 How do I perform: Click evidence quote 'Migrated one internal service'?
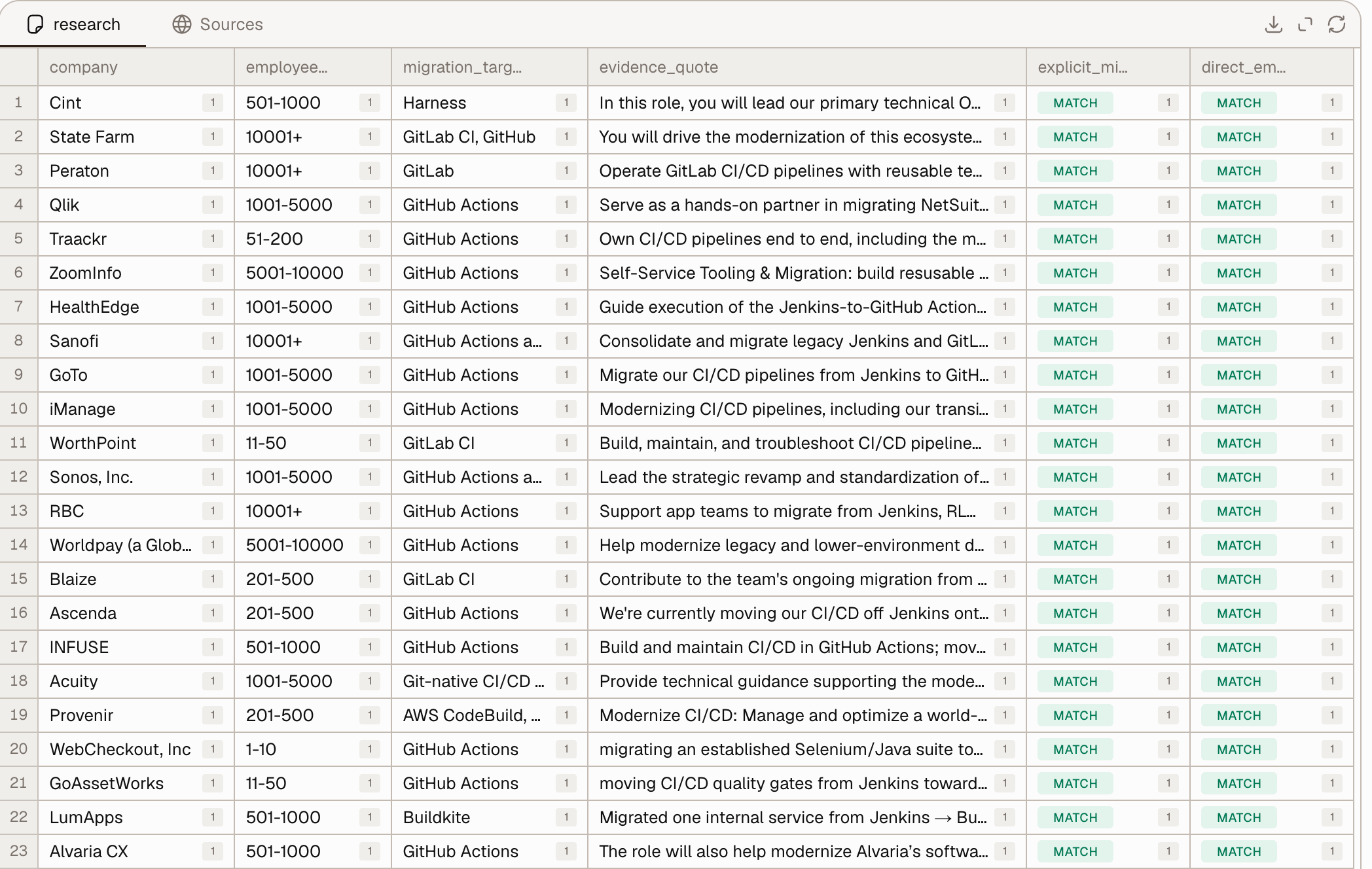(x=807, y=817)
